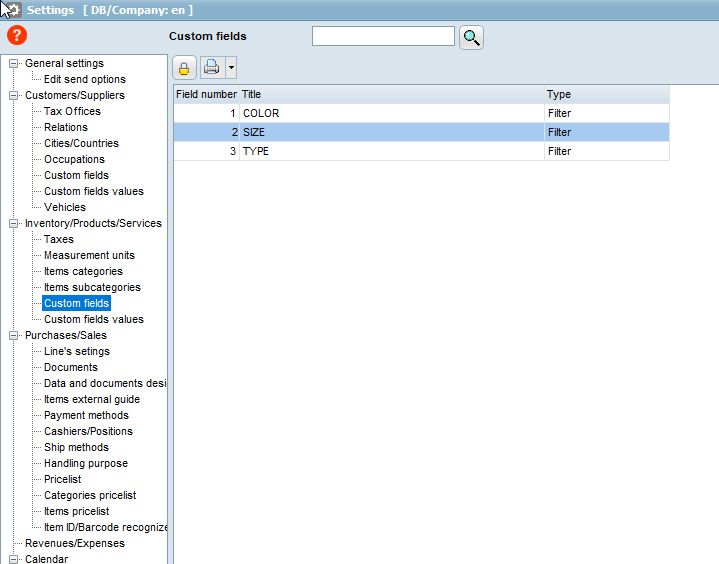Collapse the Purchases/Sales node

click(x=14, y=335)
